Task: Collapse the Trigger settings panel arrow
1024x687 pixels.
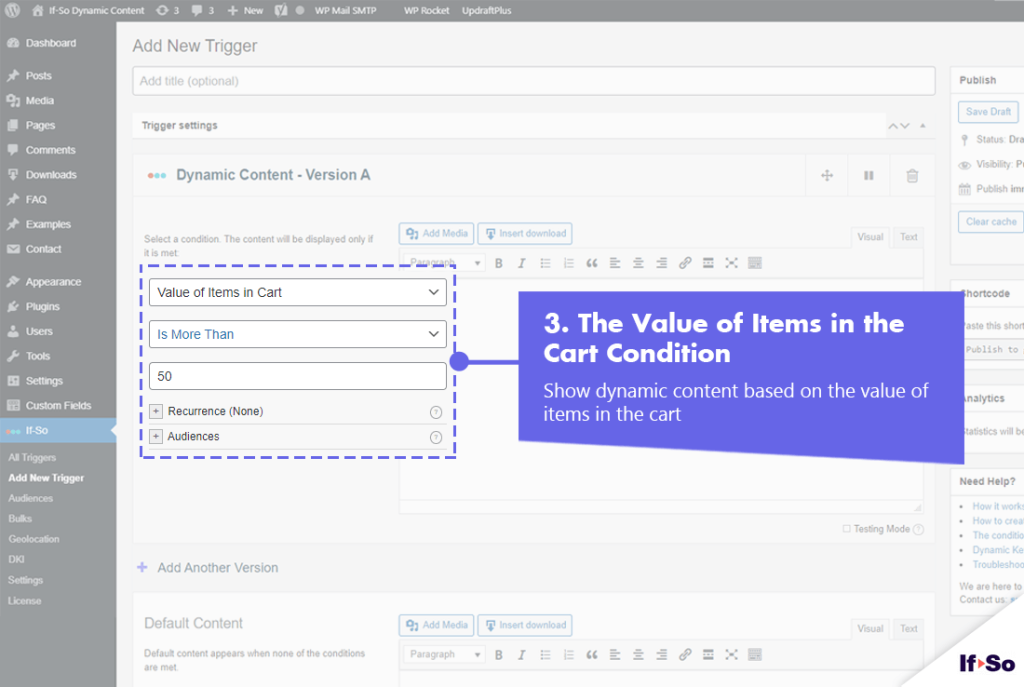Action: click(923, 125)
